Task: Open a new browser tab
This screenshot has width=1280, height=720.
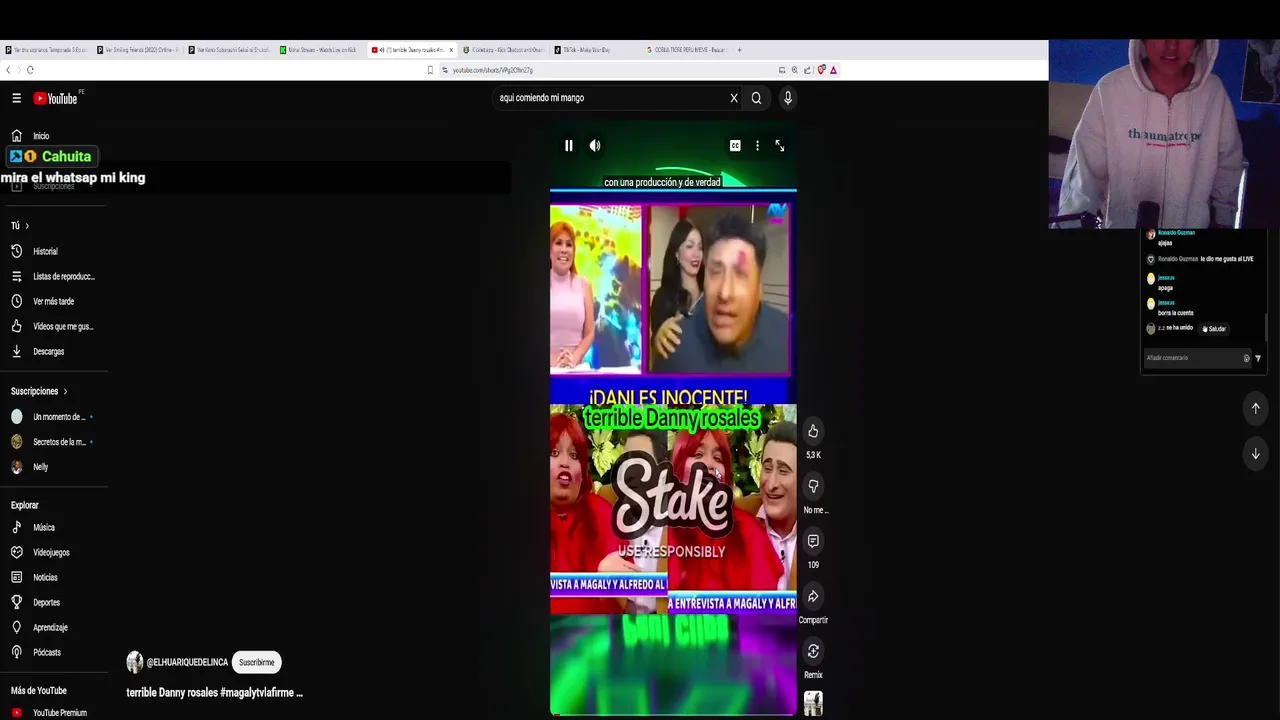Action: pyautogui.click(x=739, y=50)
